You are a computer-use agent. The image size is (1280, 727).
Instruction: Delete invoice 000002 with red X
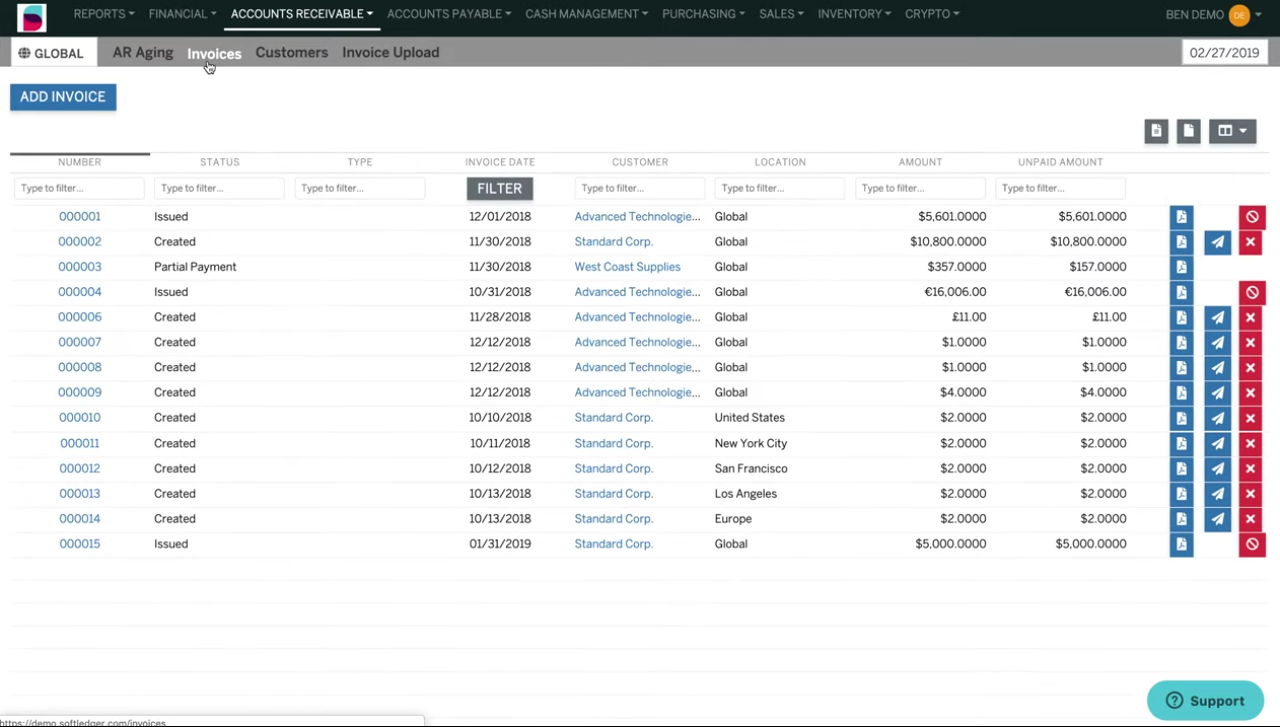tap(1250, 242)
